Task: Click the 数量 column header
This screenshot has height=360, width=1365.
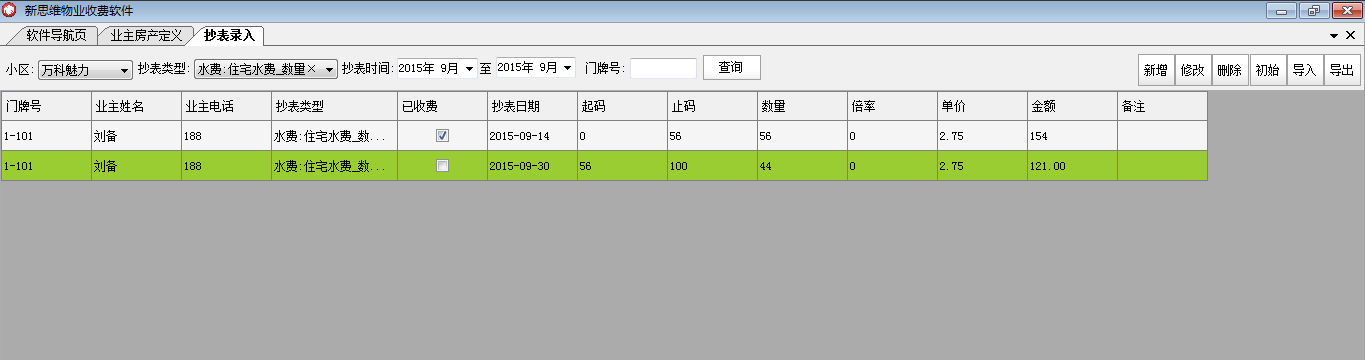Action: tap(802, 106)
